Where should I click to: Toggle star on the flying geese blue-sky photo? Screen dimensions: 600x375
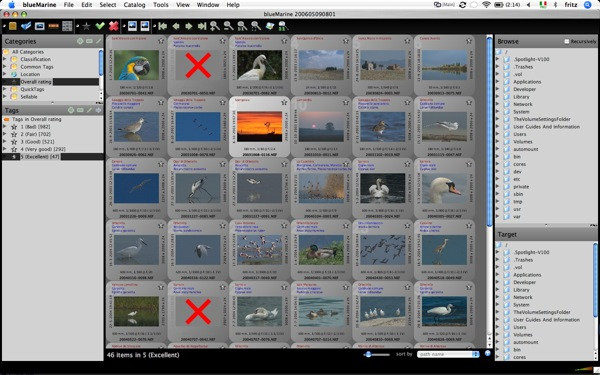[x=222, y=102]
